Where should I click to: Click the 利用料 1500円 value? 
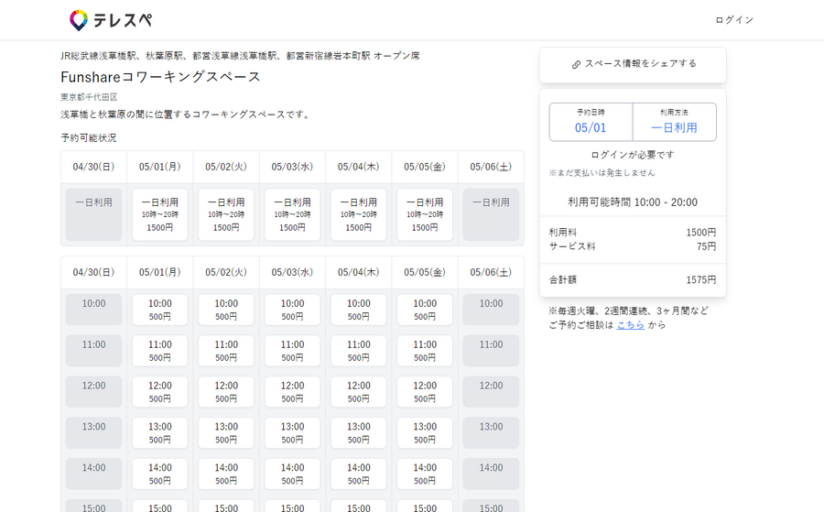pyautogui.click(x=701, y=232)
